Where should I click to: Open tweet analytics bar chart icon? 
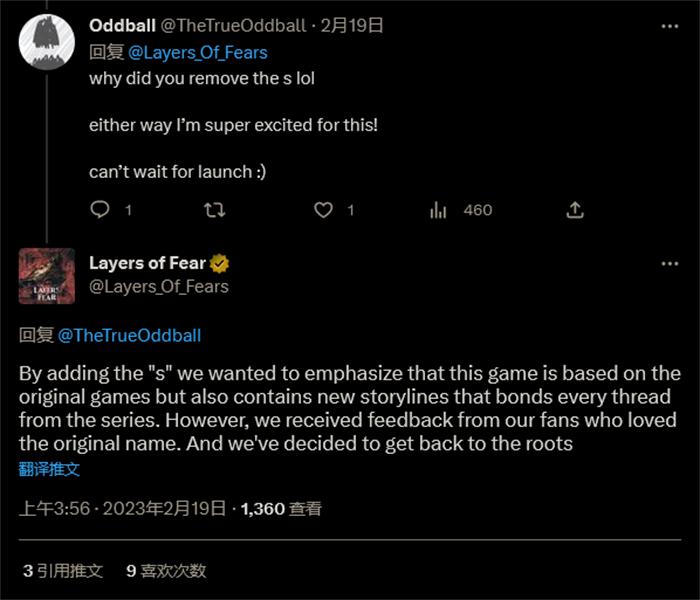(x=438, y=210)
